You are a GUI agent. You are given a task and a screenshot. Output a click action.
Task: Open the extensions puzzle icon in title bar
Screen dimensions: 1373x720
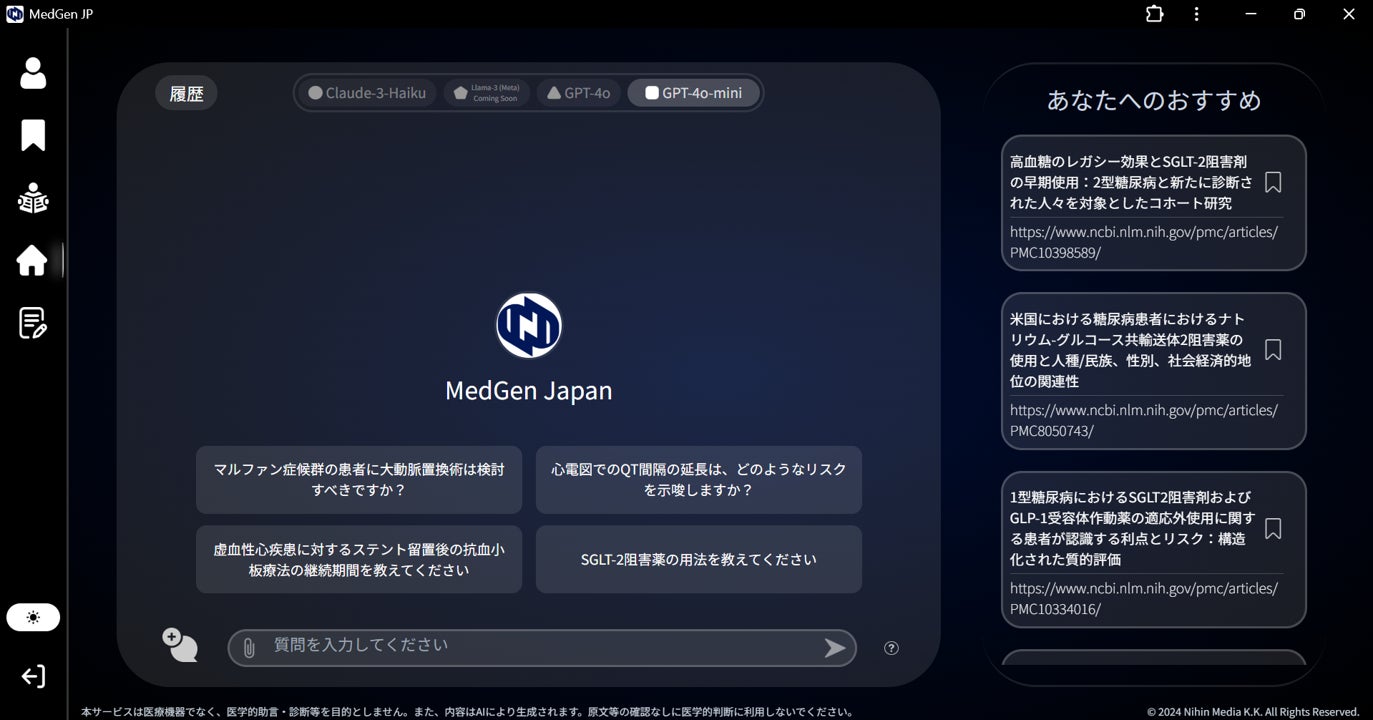1155,14
